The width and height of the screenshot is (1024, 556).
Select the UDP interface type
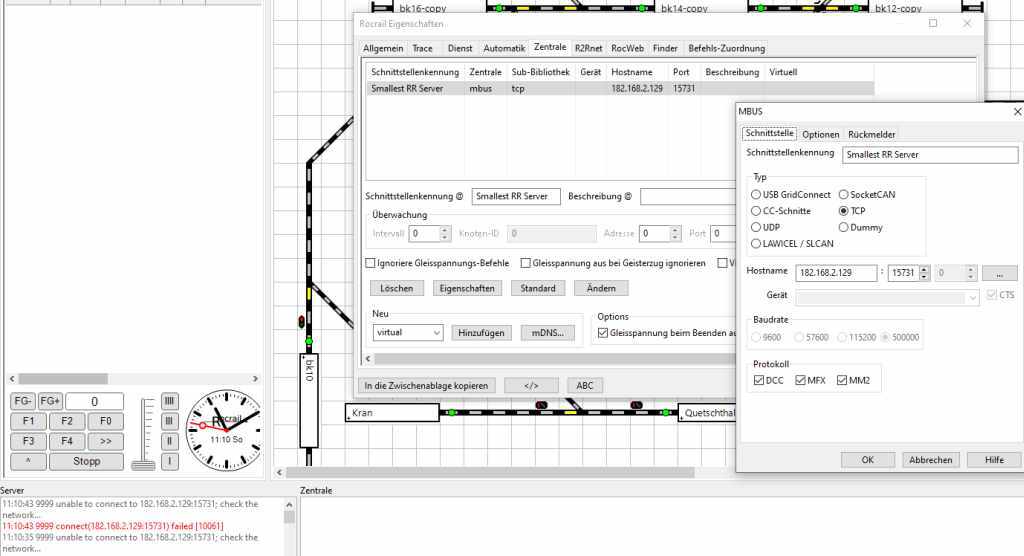(756, 227)
